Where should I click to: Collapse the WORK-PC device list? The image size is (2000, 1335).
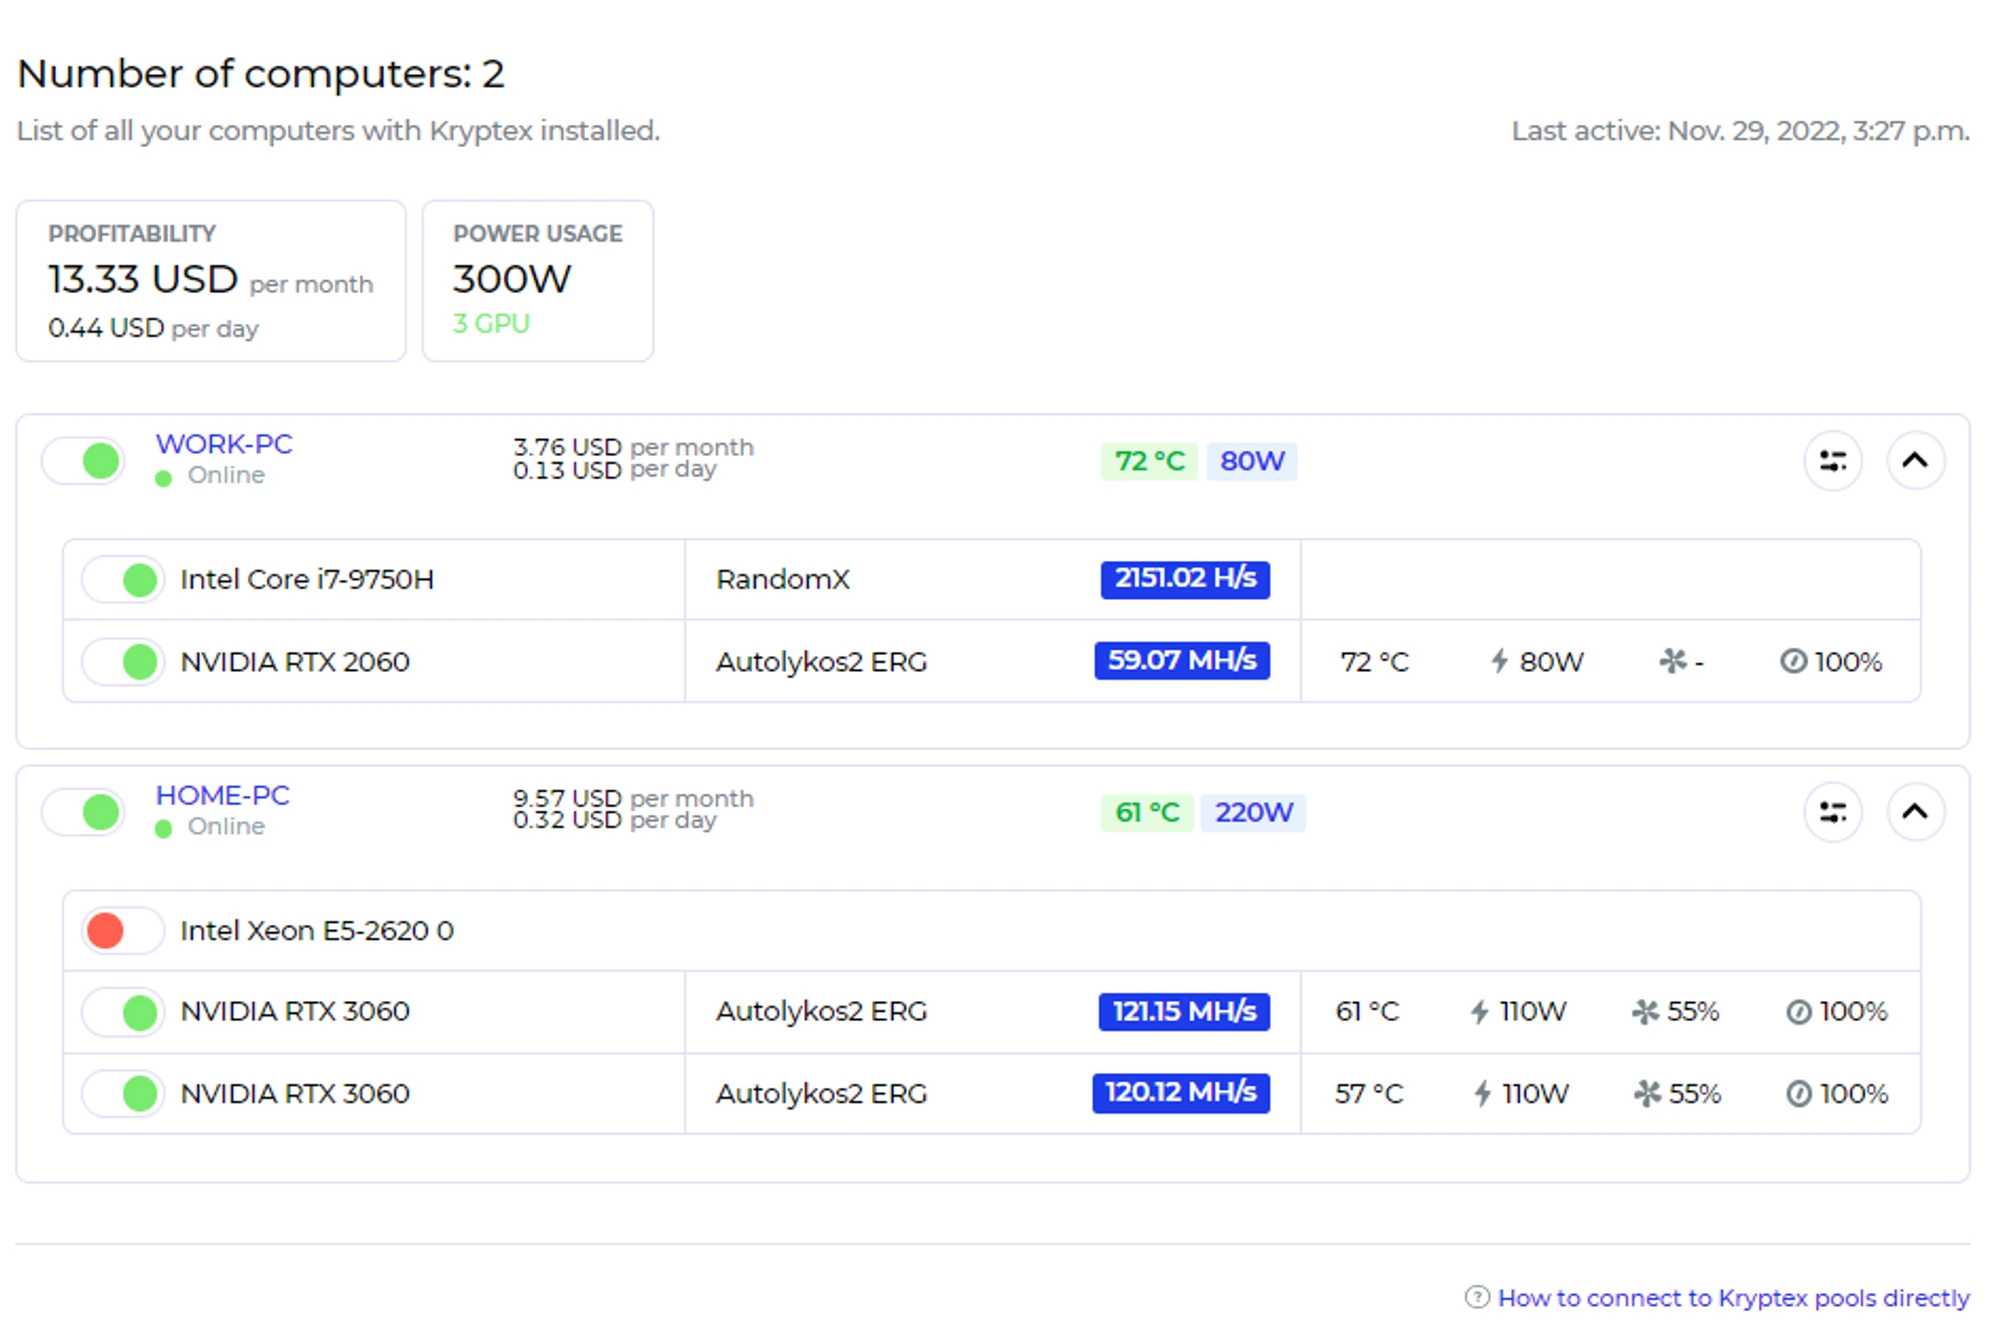pos(1914,461)
